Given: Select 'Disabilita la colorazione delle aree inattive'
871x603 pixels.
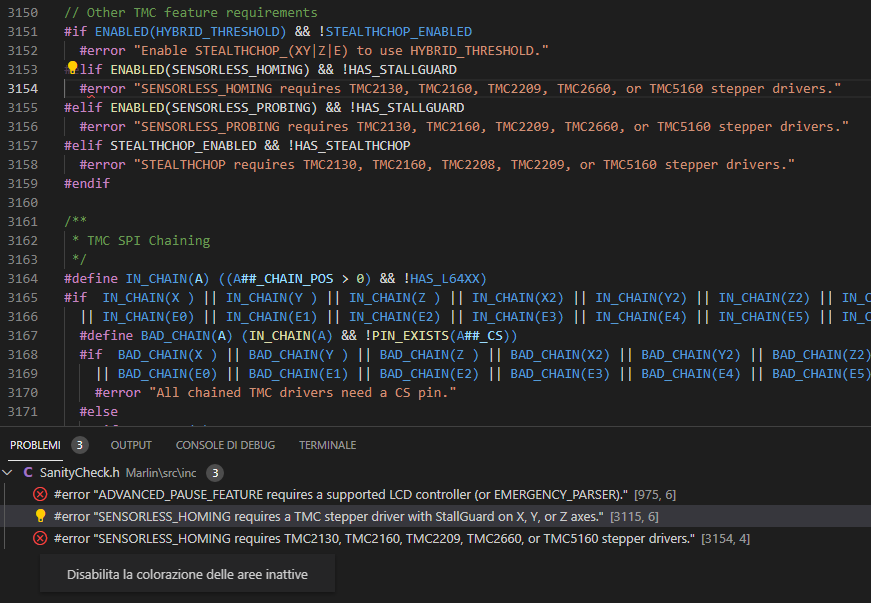Looking at the screenshot, I should tap(187, 574).
